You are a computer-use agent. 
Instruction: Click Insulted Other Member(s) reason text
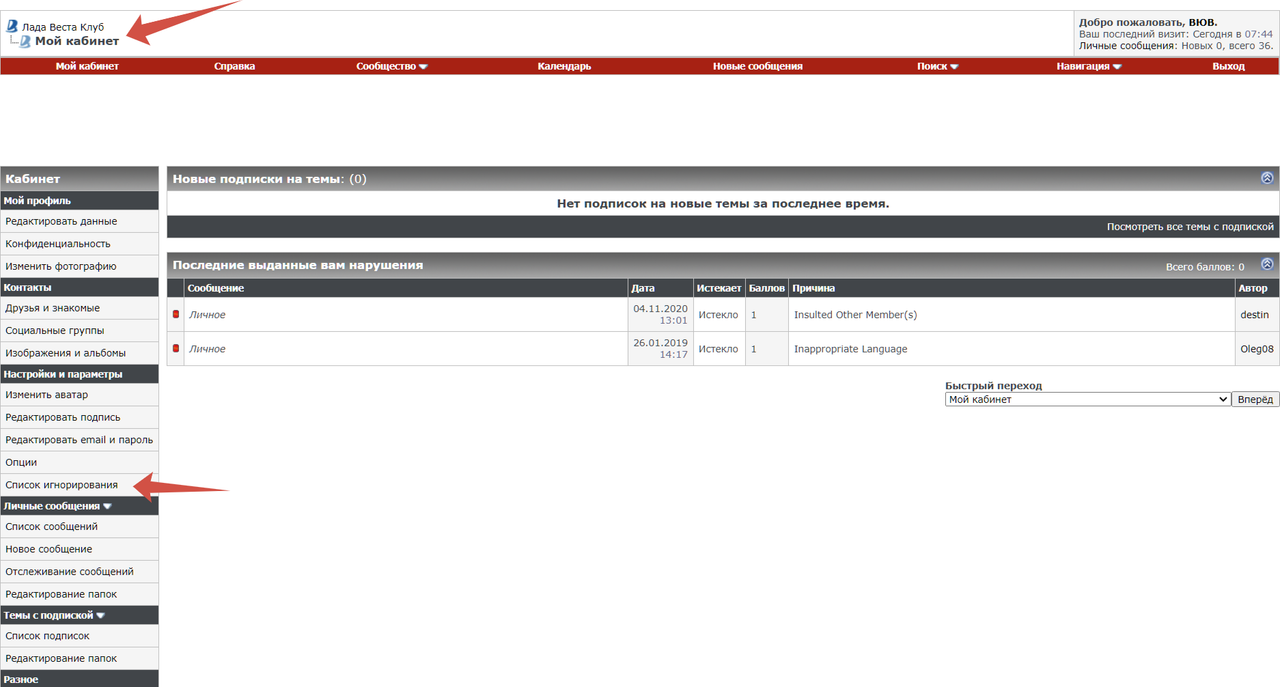855,314
